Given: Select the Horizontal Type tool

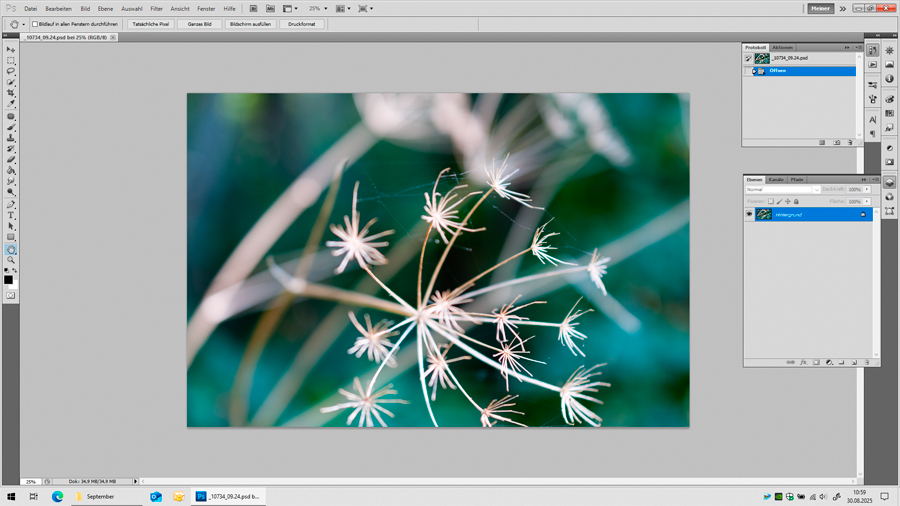Looking at the screenshot, I should [11, 215].
